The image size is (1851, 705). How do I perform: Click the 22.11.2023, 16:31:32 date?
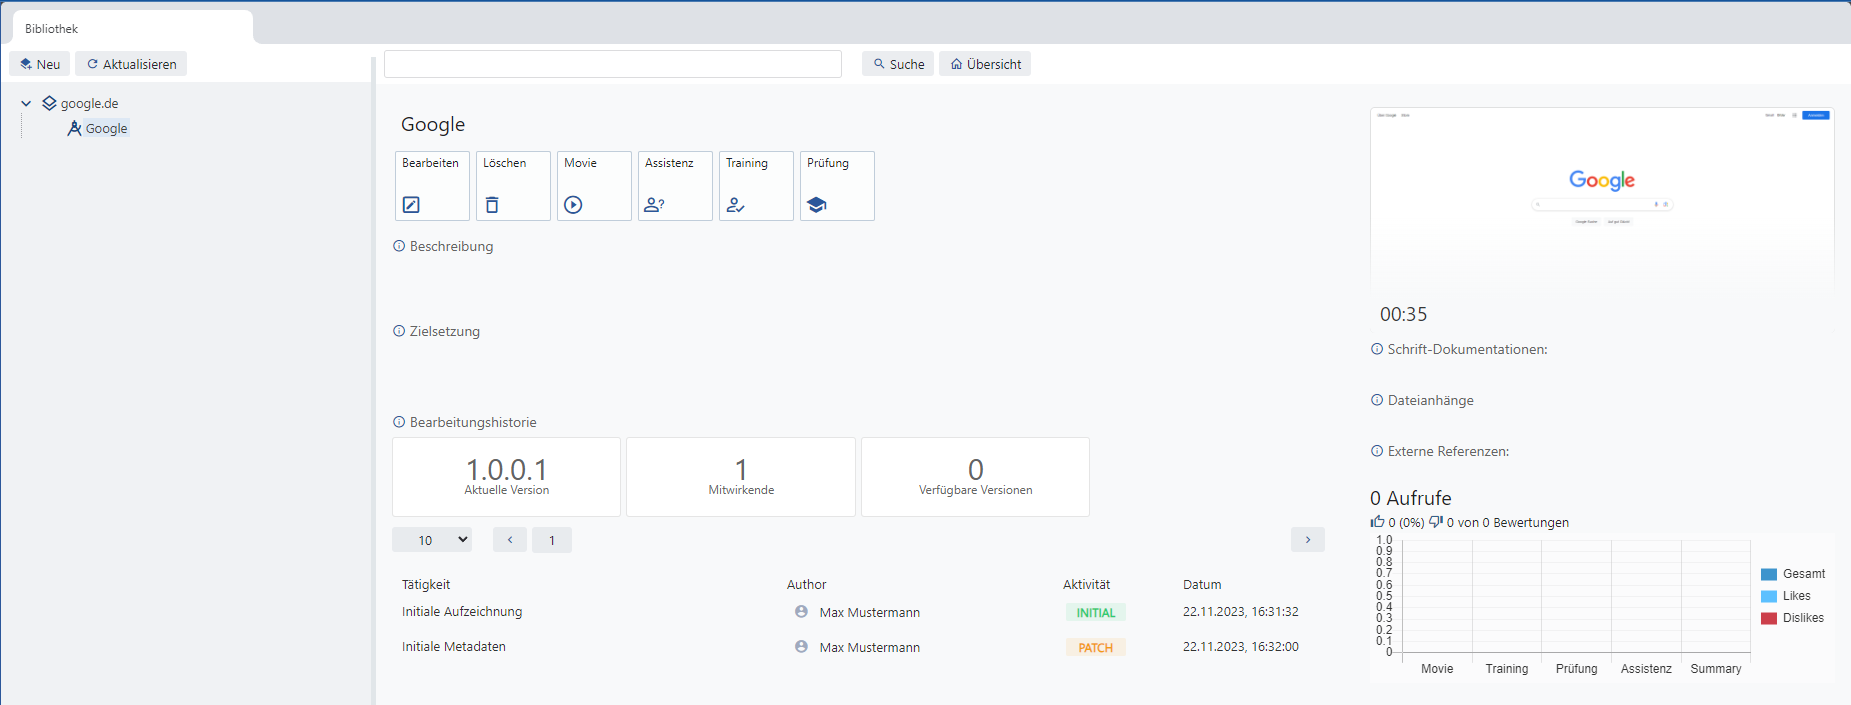pyautogui.click(x=1241, y=612)
